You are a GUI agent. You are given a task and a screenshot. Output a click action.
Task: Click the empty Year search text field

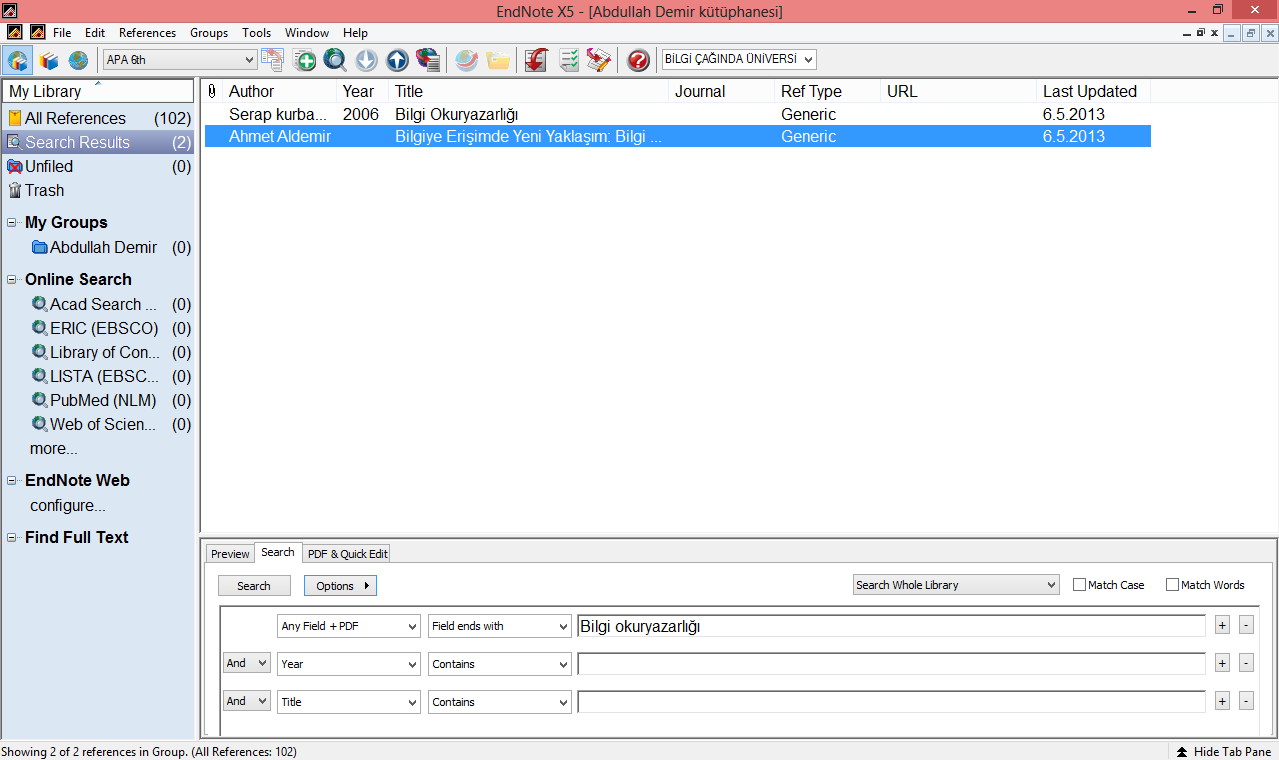coord(891,664)
